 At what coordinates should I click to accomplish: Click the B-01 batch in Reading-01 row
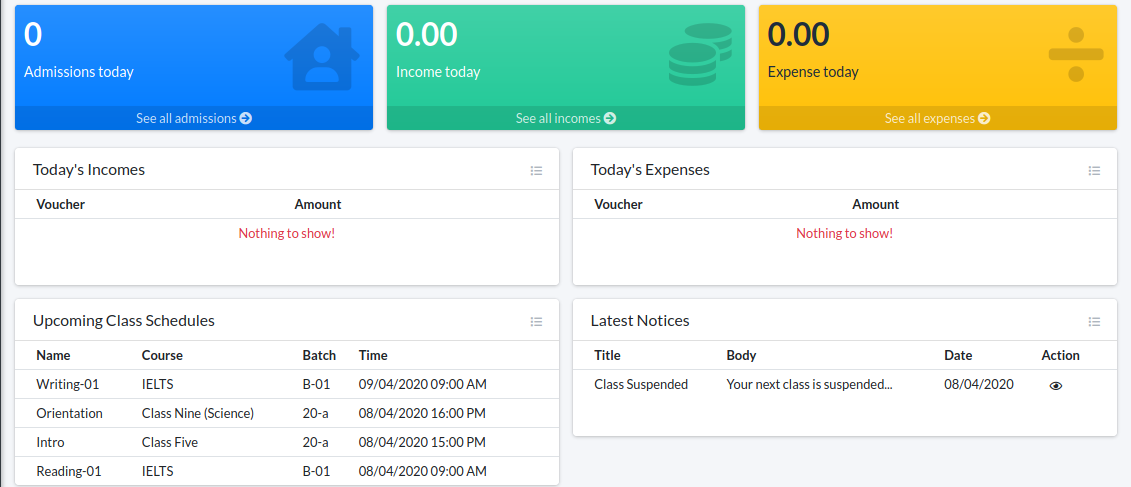pos(316,471)
